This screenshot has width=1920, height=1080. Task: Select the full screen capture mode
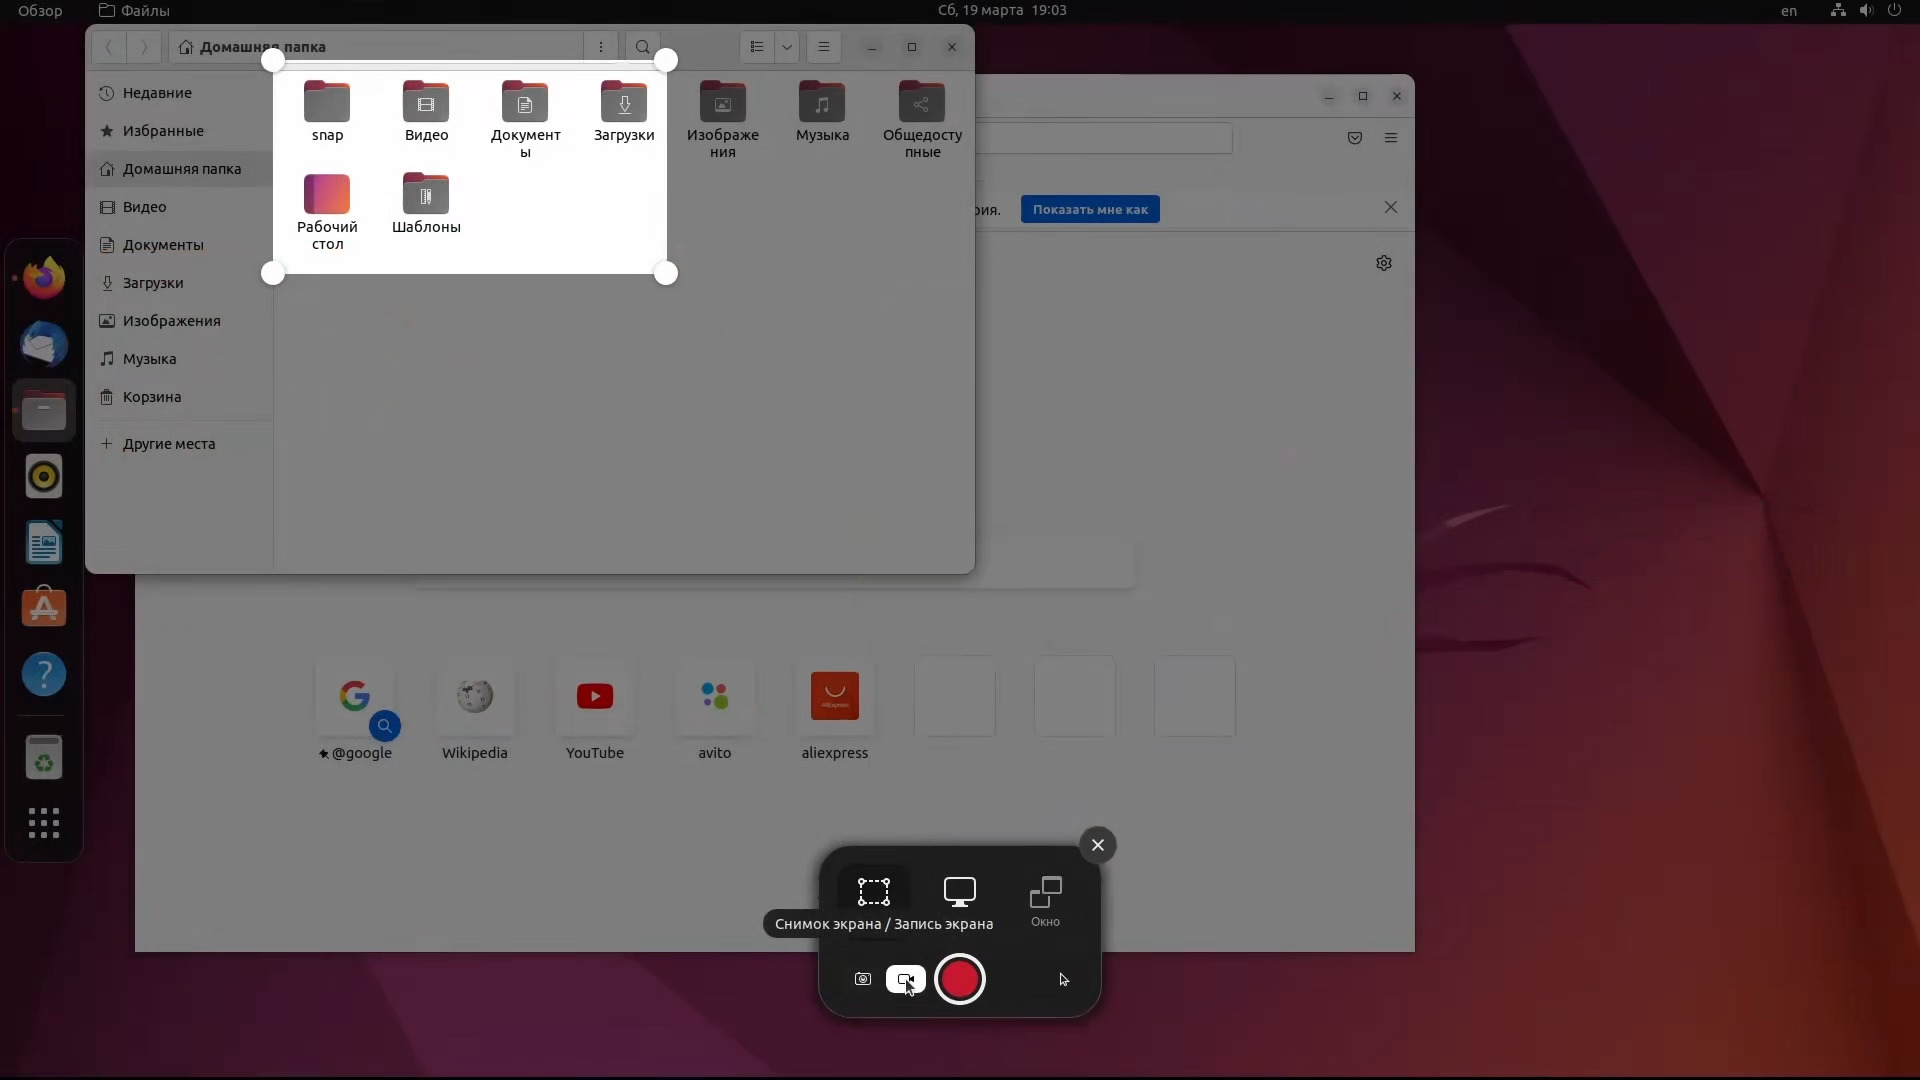(960, 892)
